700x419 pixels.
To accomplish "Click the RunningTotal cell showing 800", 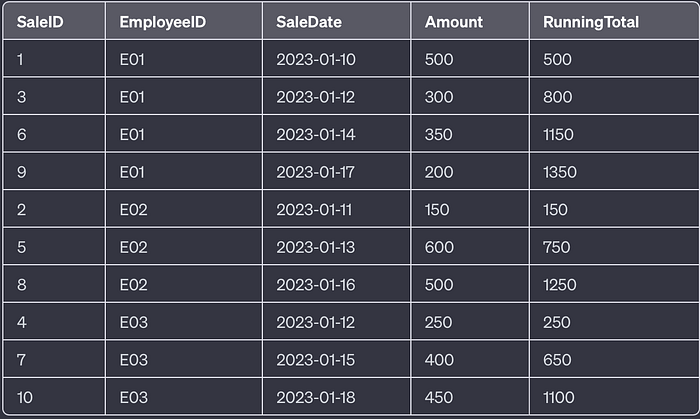I will 614,97.
